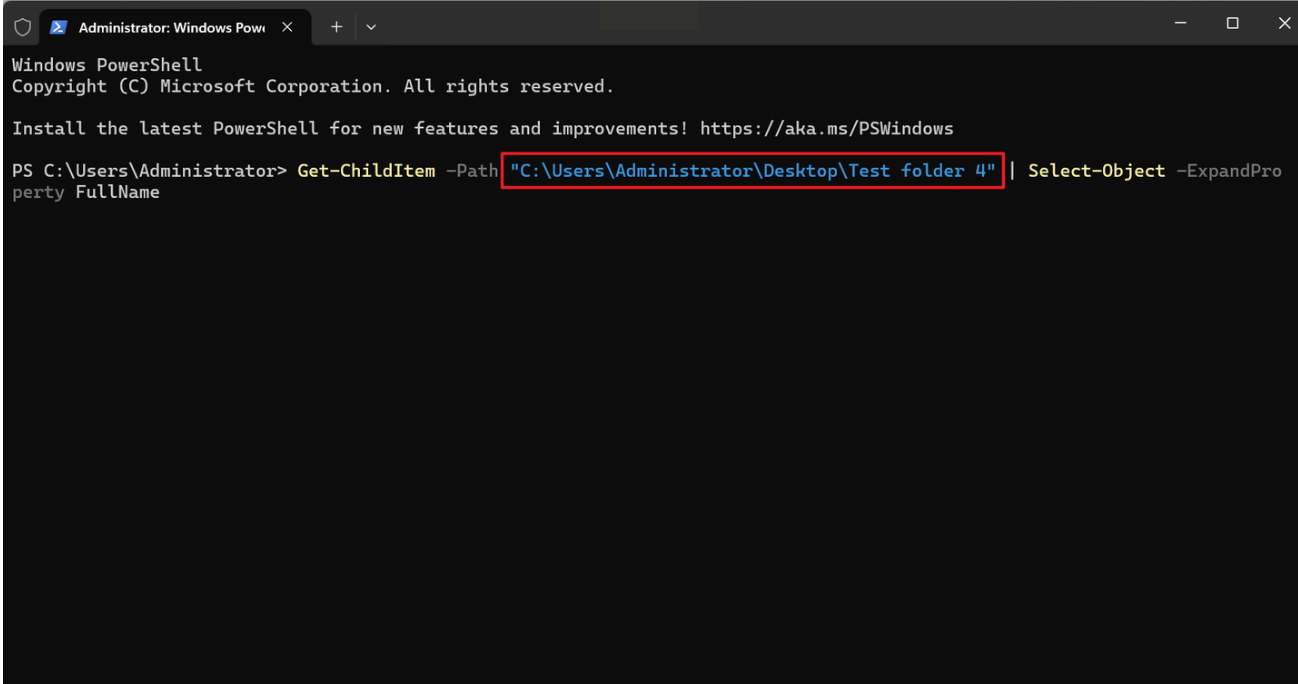
Task: Click the pipe character before Select-Object
Action: [x=1012, y=171]
